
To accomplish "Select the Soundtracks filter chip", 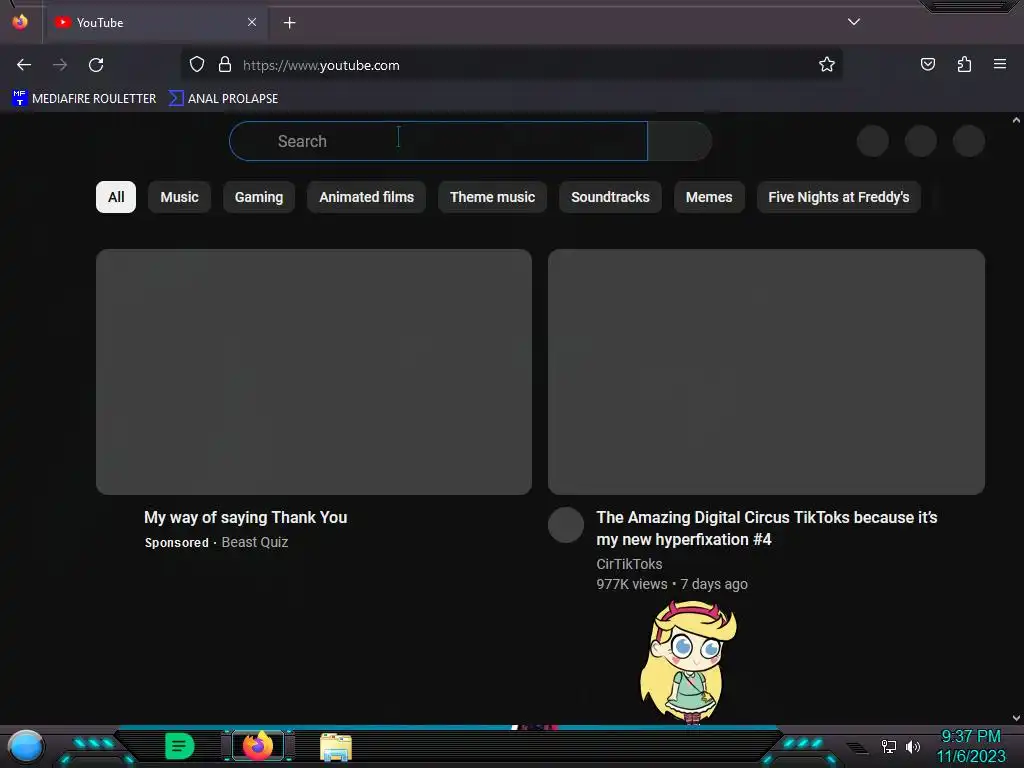I will pyautogui.click(x=610, y=197).
